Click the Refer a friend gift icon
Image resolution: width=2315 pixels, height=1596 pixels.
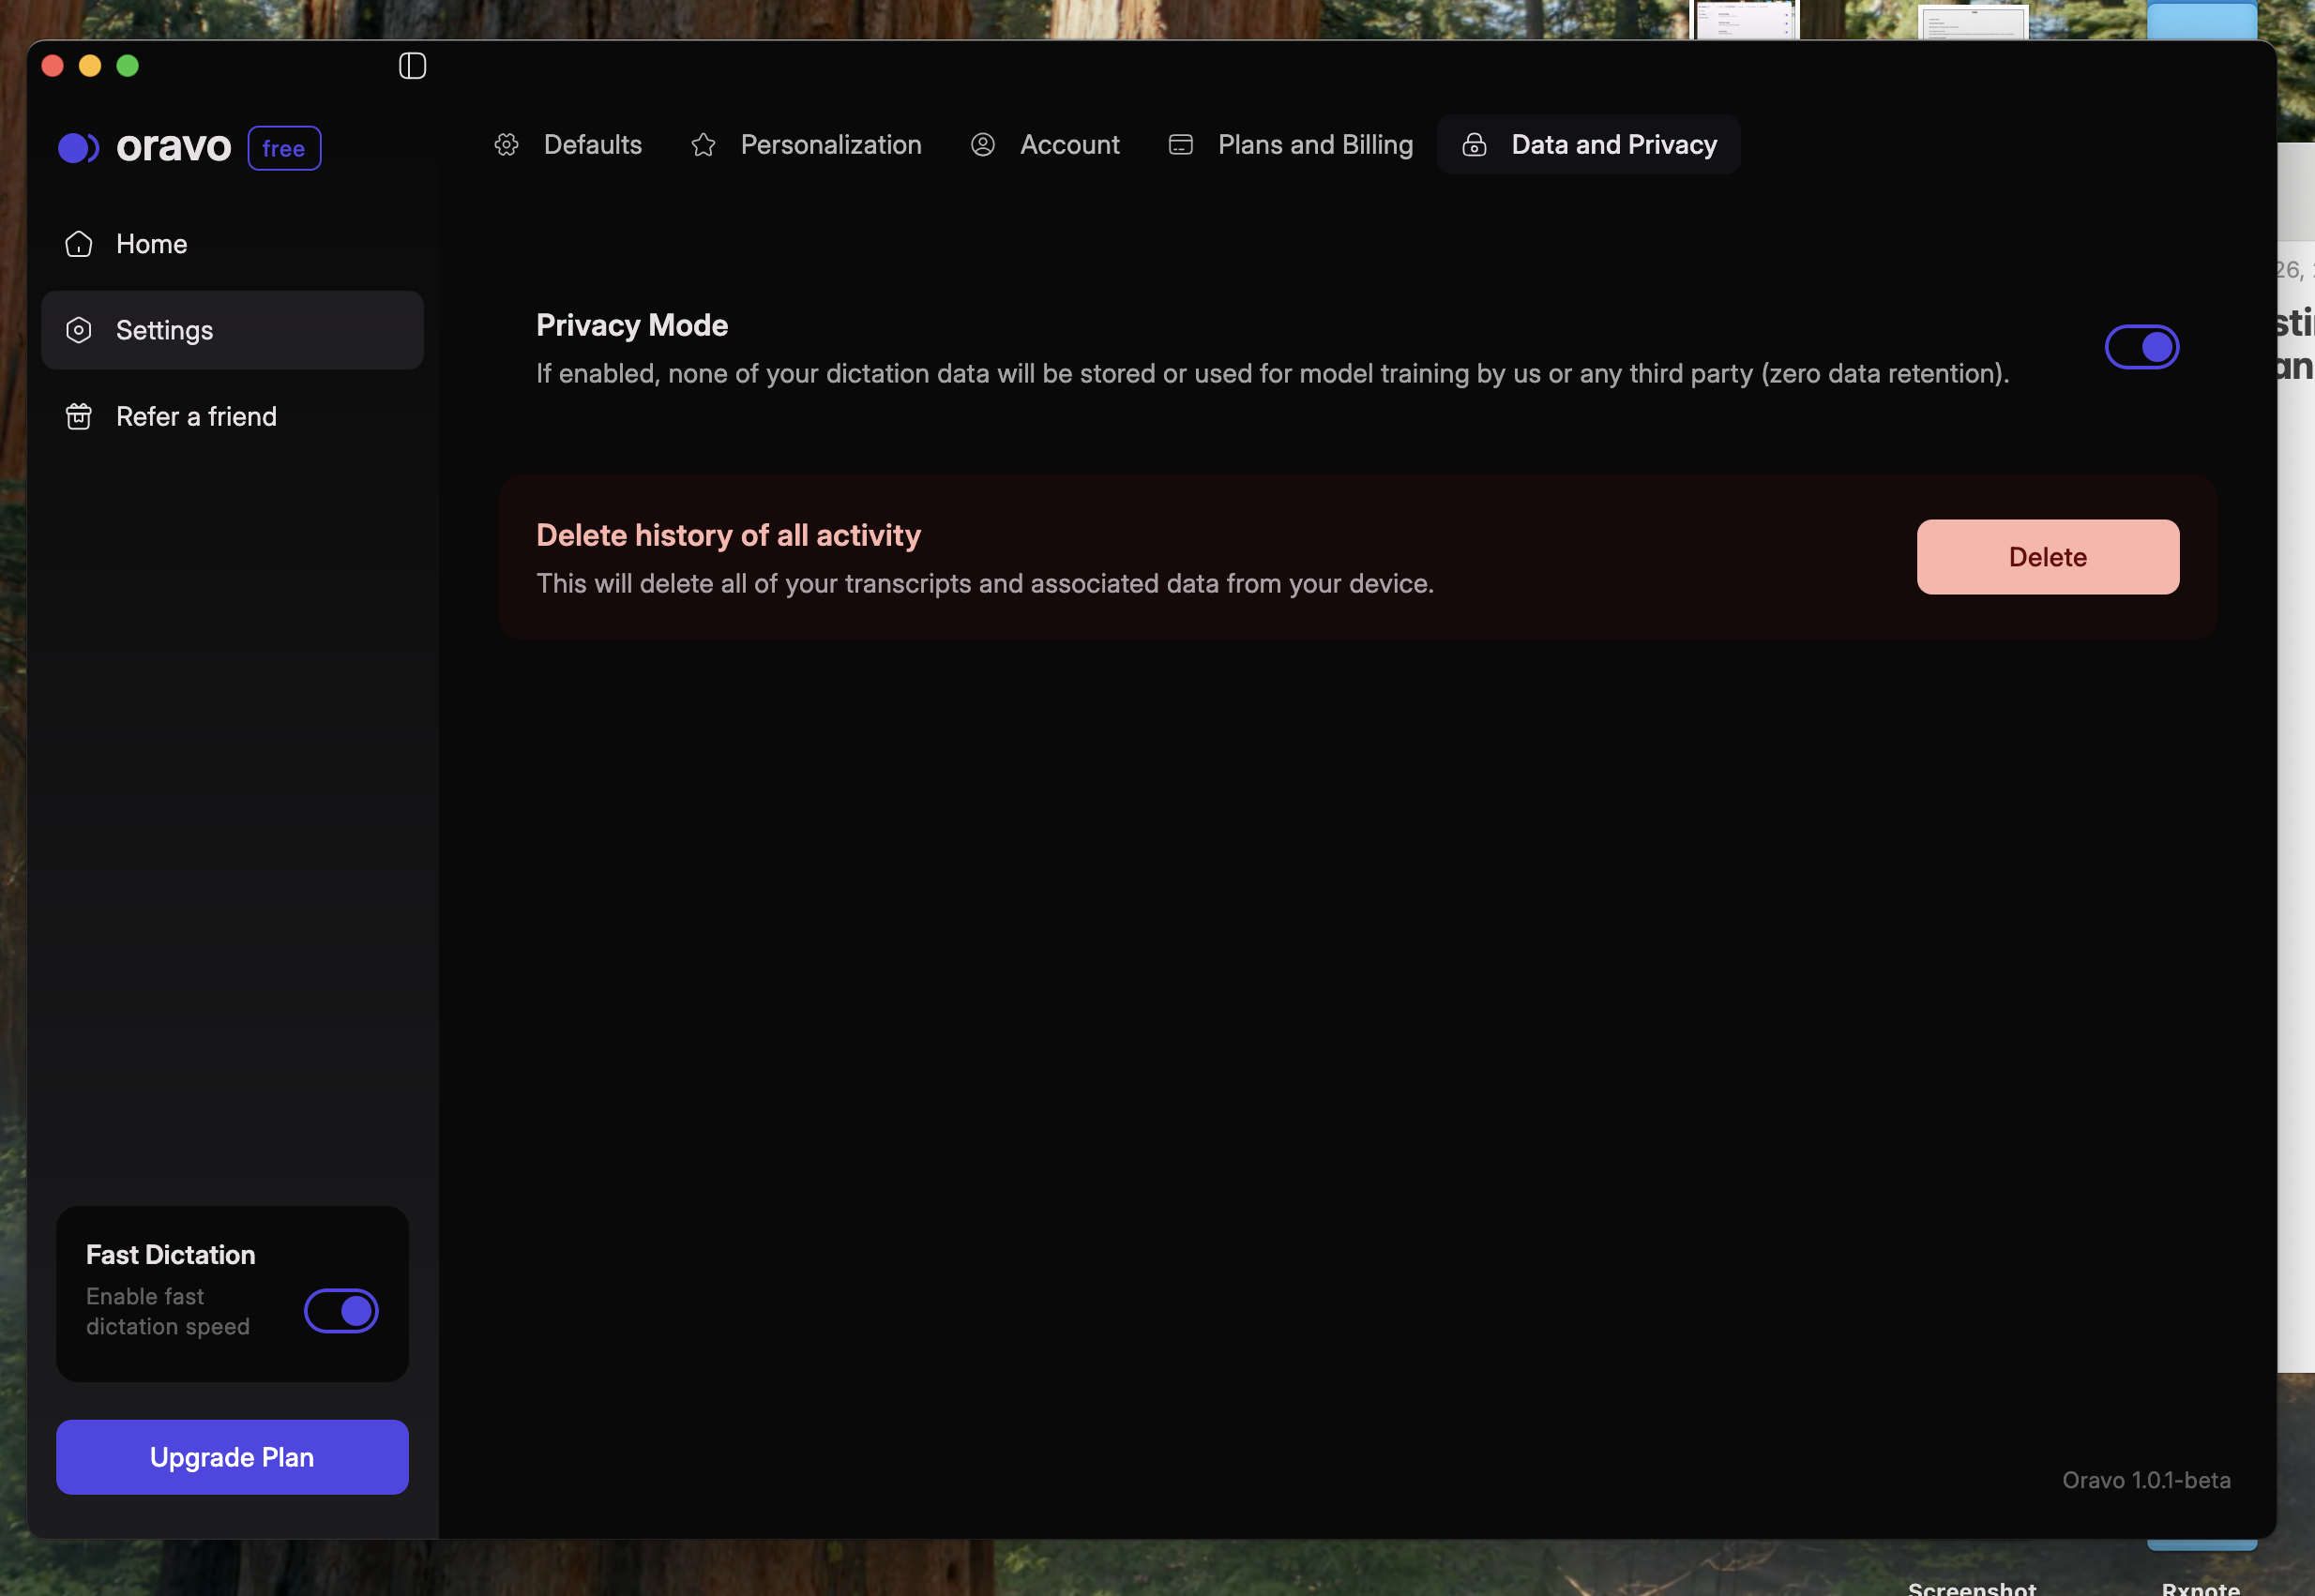(79, 416)
